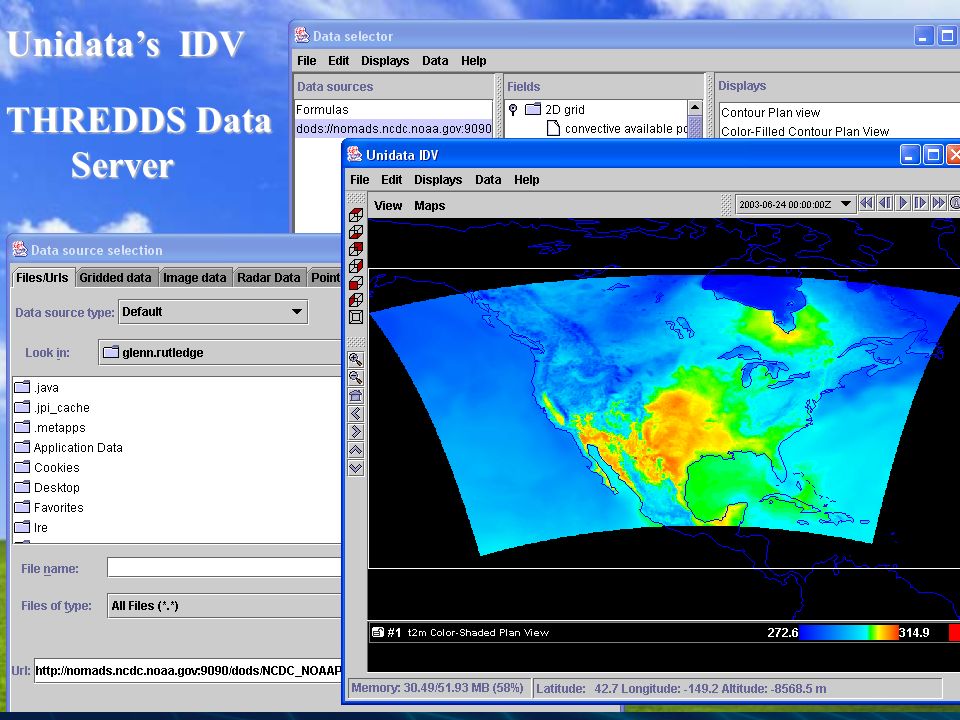Click the Url field with nomads address
The image size is (960, 720).
(x=188, y=670)
